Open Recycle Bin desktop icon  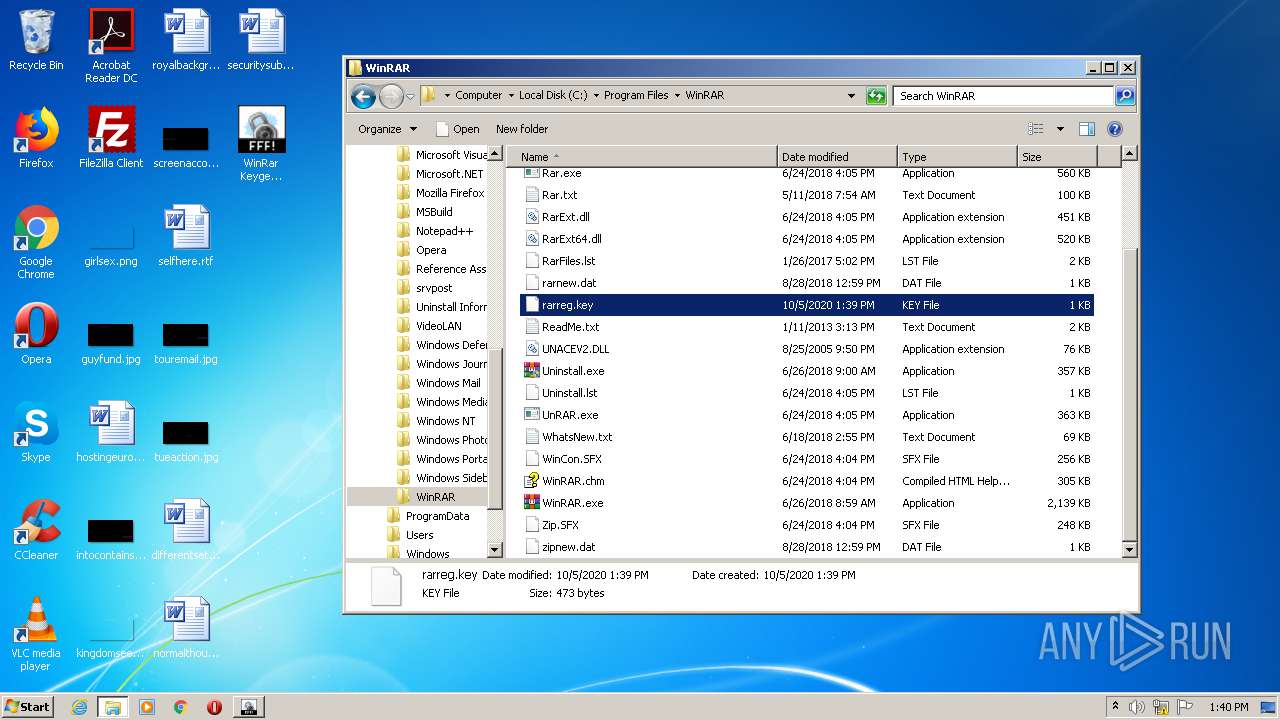tap(36, 40)
